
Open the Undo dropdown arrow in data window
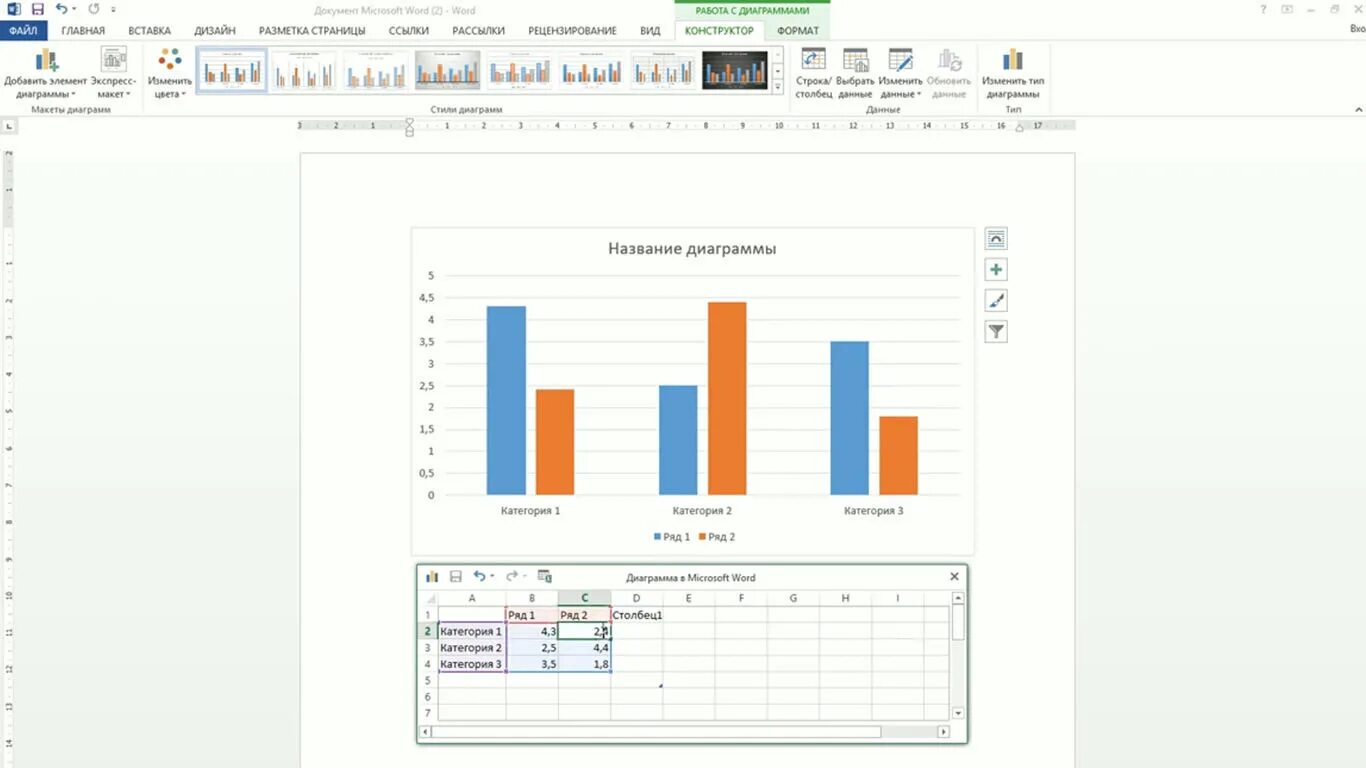coord(492,577)
